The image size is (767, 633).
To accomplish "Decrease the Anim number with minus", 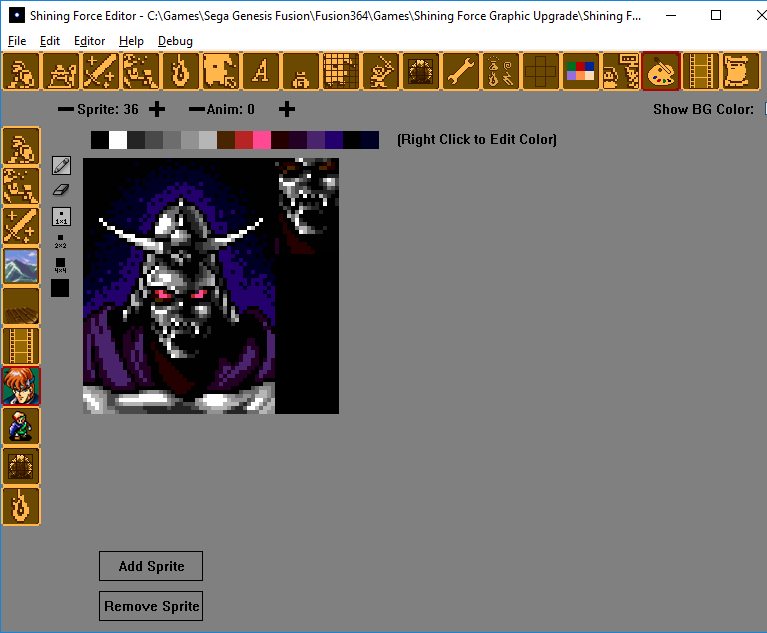I will click(x=197, y=109).
